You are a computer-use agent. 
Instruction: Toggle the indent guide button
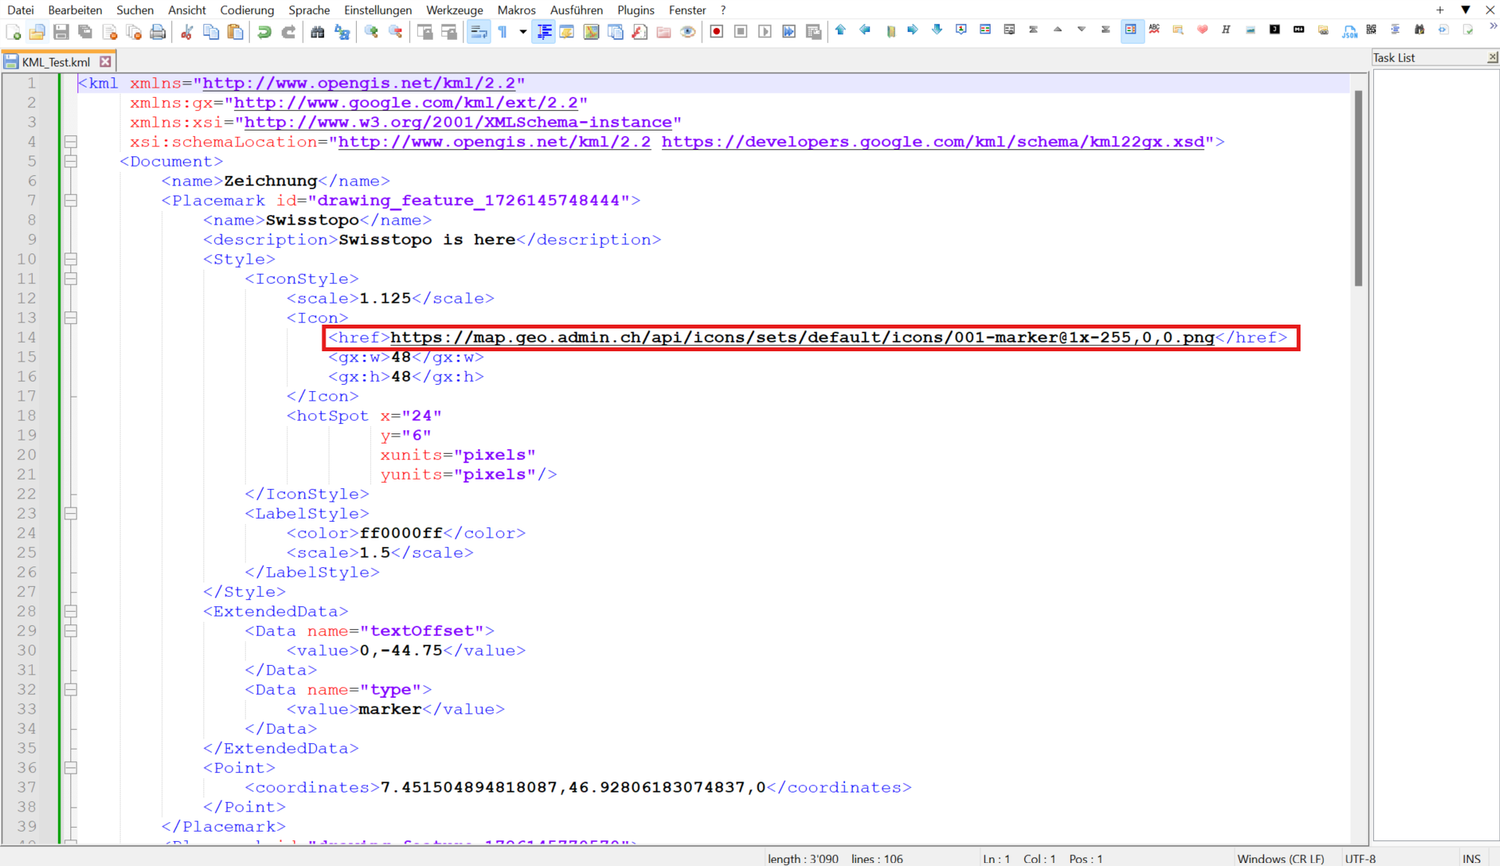click(544, 32)
